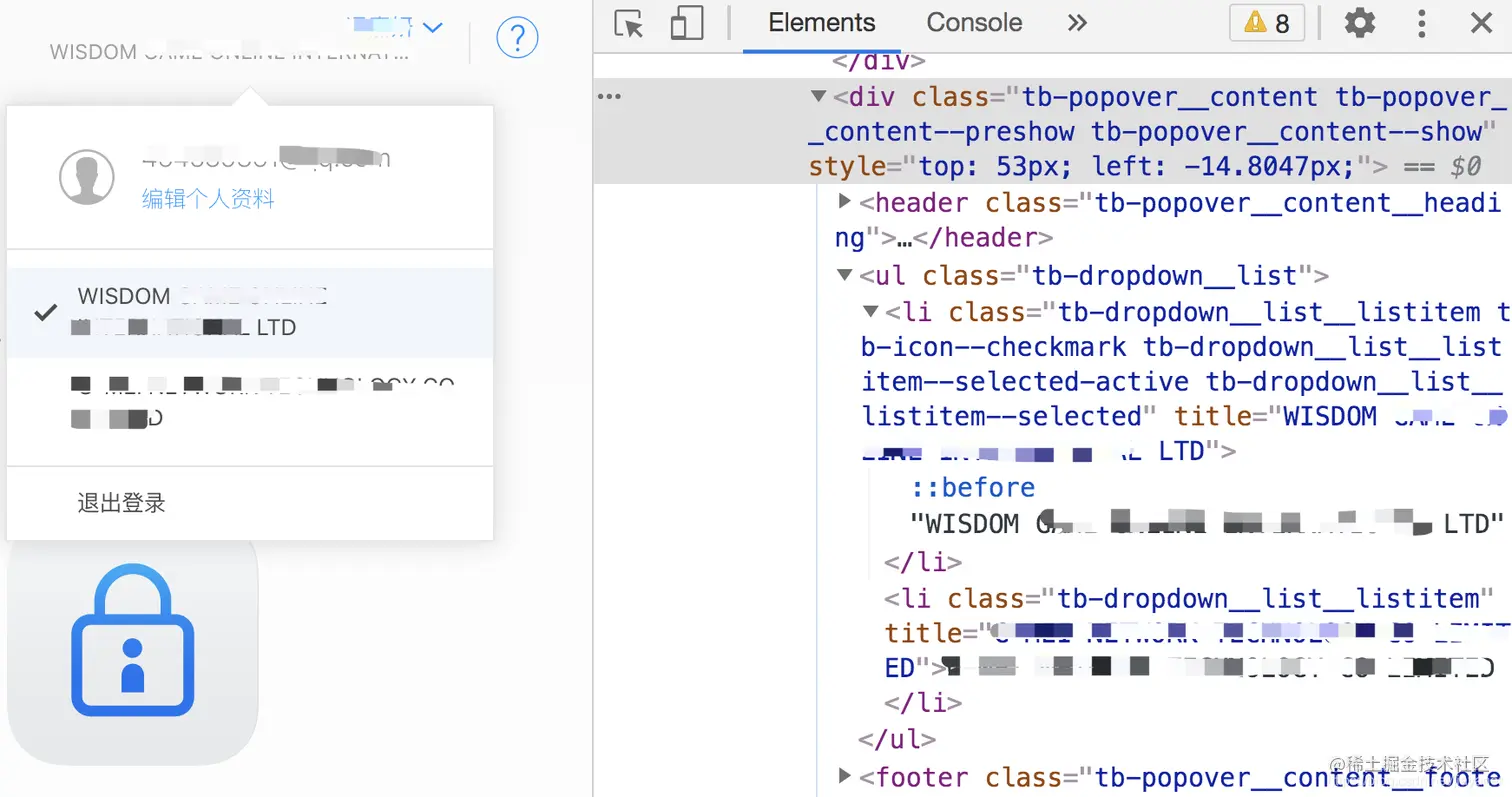Activate the inspect element picker icon
The image size is (1512, 797).
click(x=629, y=23)
